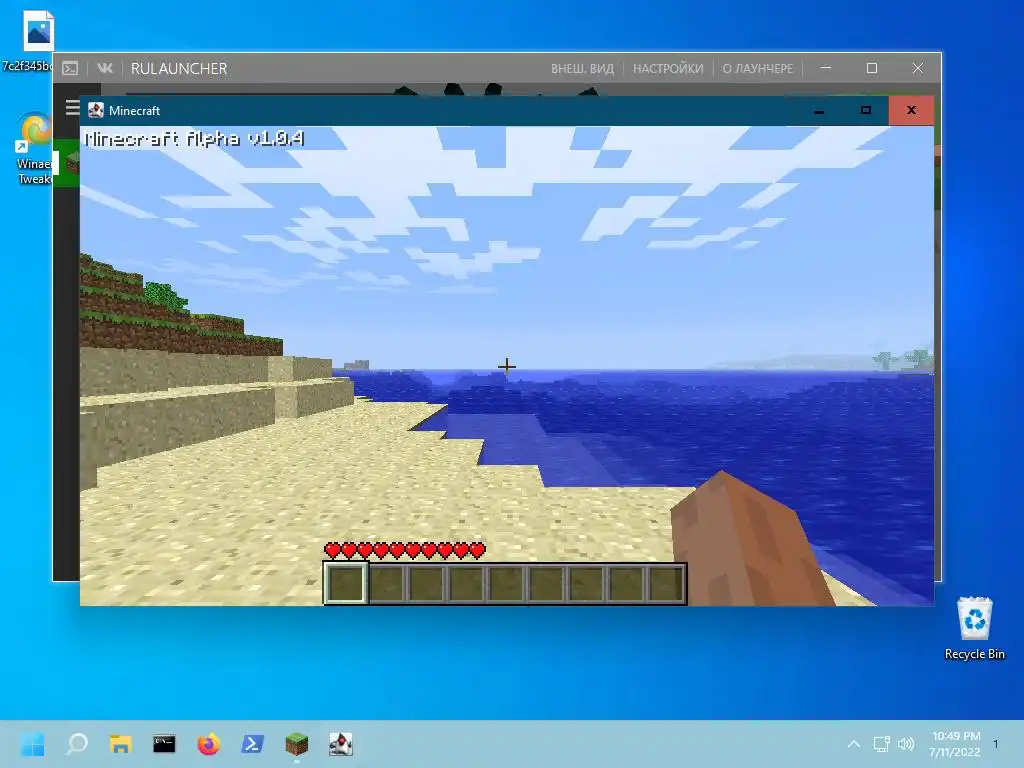The height and width of the screenshot is (768, 1024).
Task: Open the network status tray icon
Action: pyautogui.click(x=882, y=744)
